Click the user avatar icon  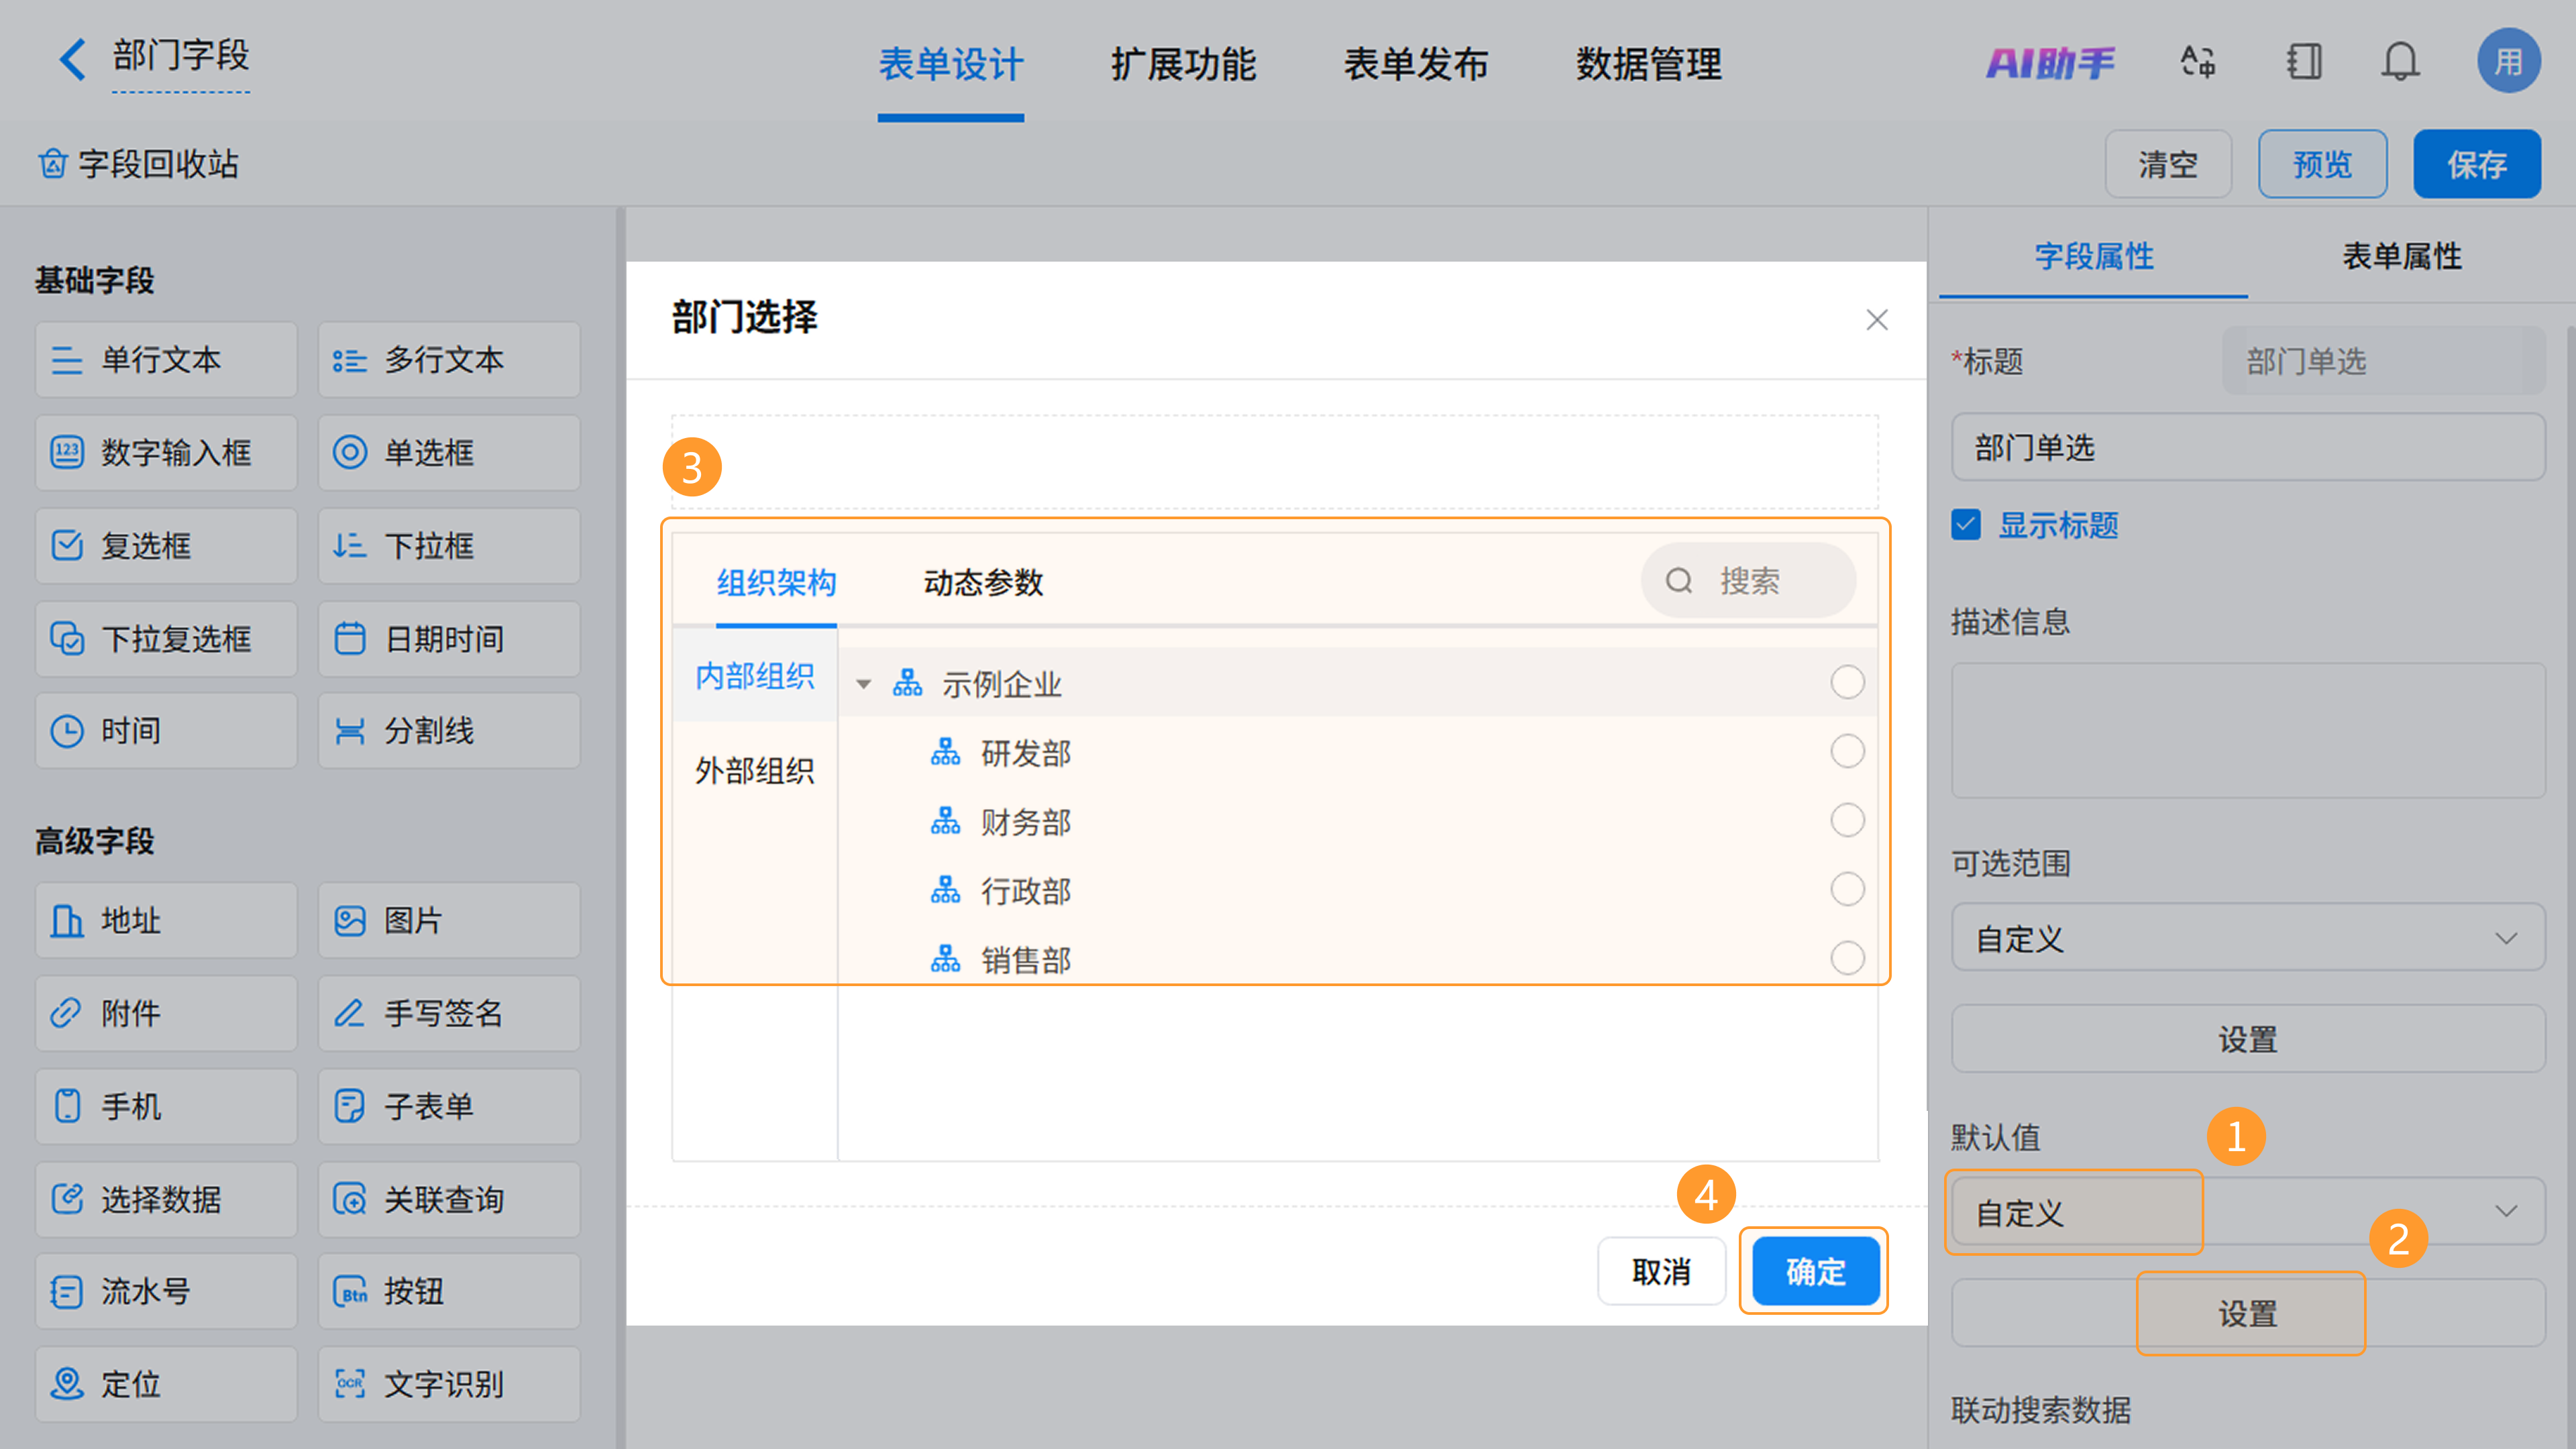pos(2507,62)
